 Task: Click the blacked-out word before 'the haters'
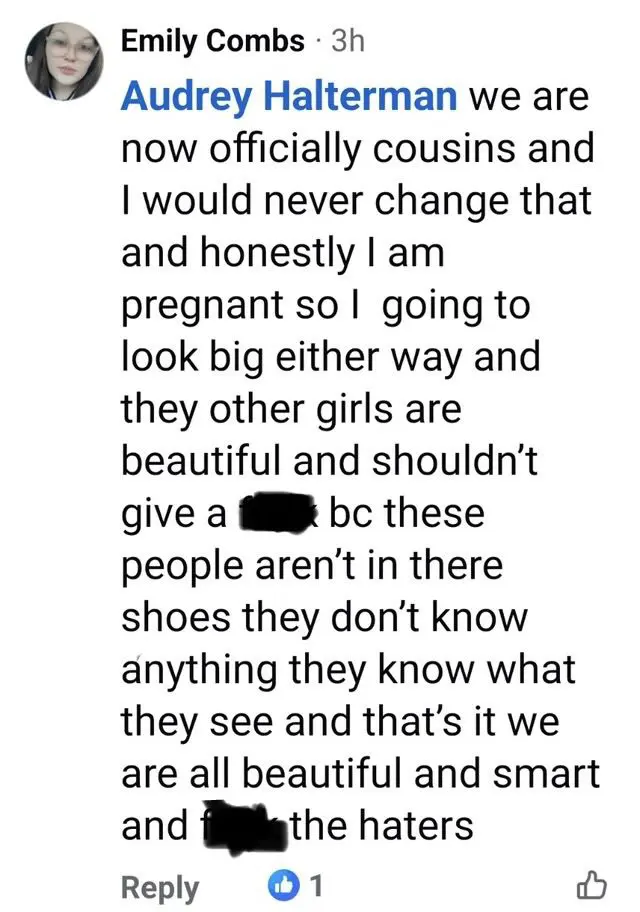pyautogui.click(x=237, y=826)
